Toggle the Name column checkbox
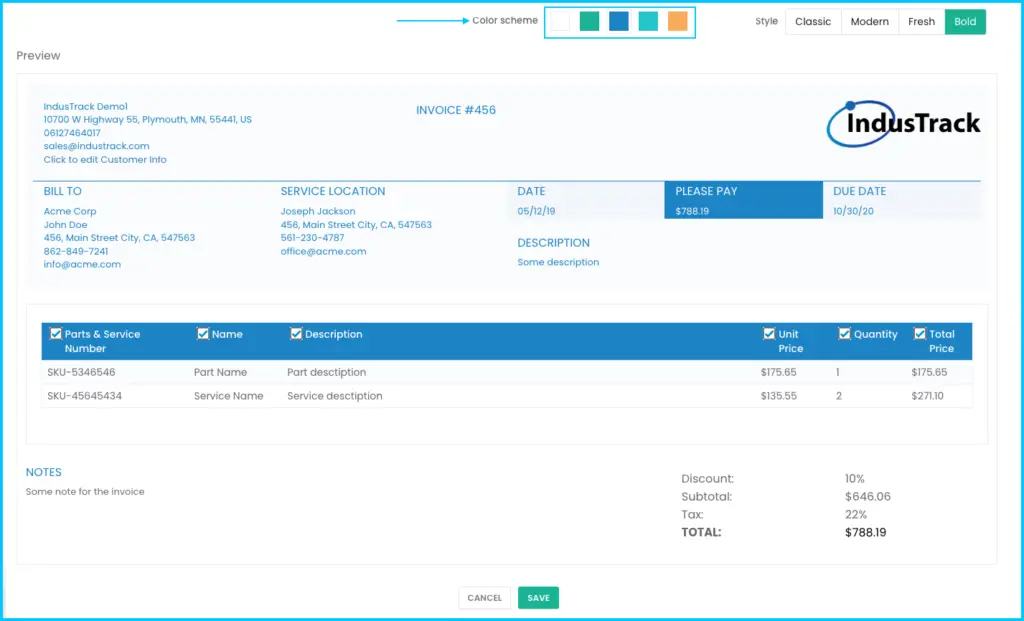The height and width of the screenshot is (621, 1024). [202, 334]
